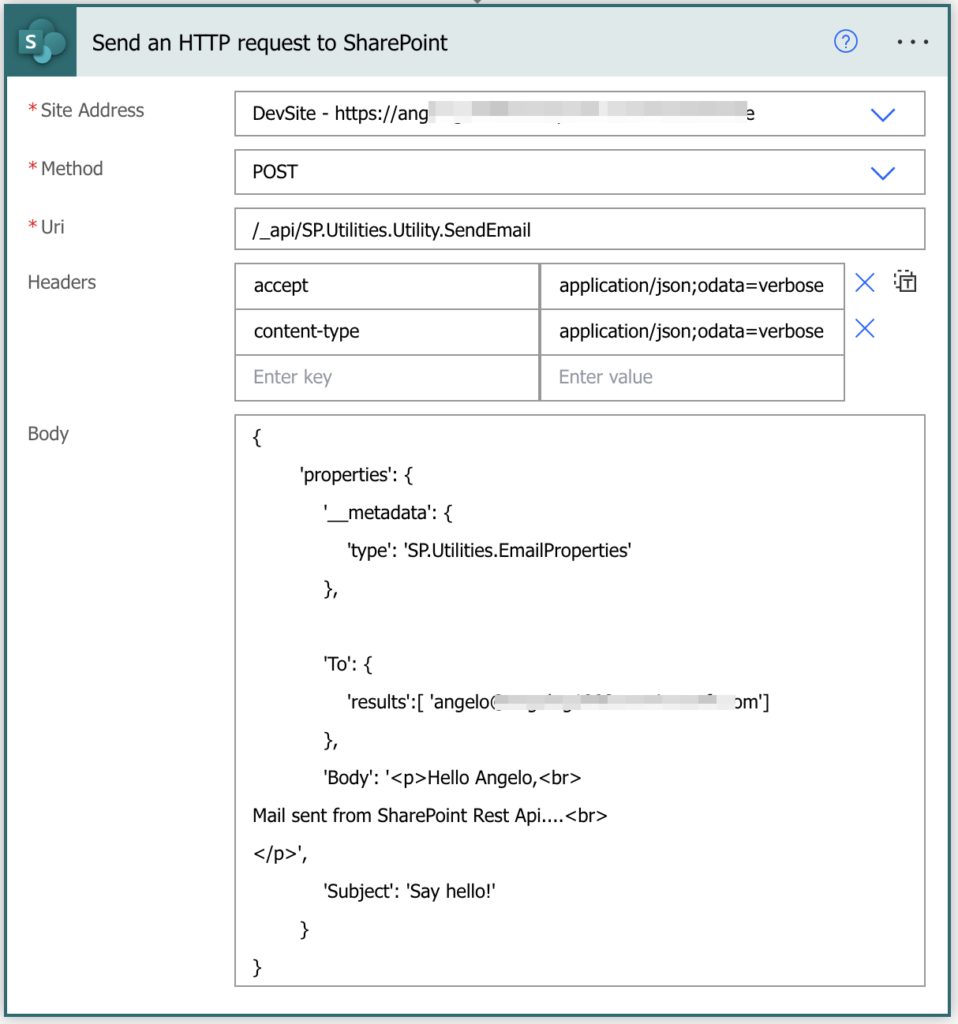Click the 'Subject': 'Say hello!' line
The image size is (958, 1024).
point(409,891)
